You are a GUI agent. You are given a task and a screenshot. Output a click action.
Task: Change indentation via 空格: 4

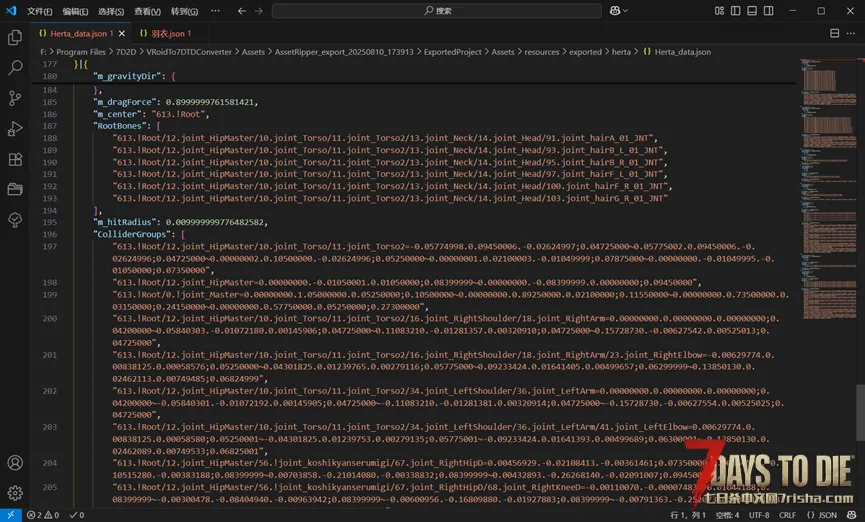pos(727,515)
